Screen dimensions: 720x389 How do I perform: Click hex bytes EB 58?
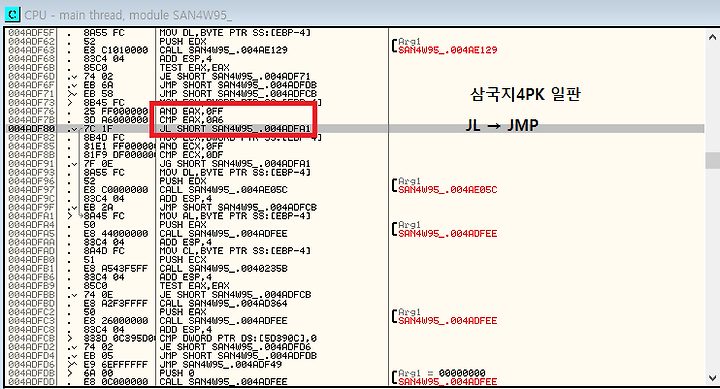(x=98, y=94)
